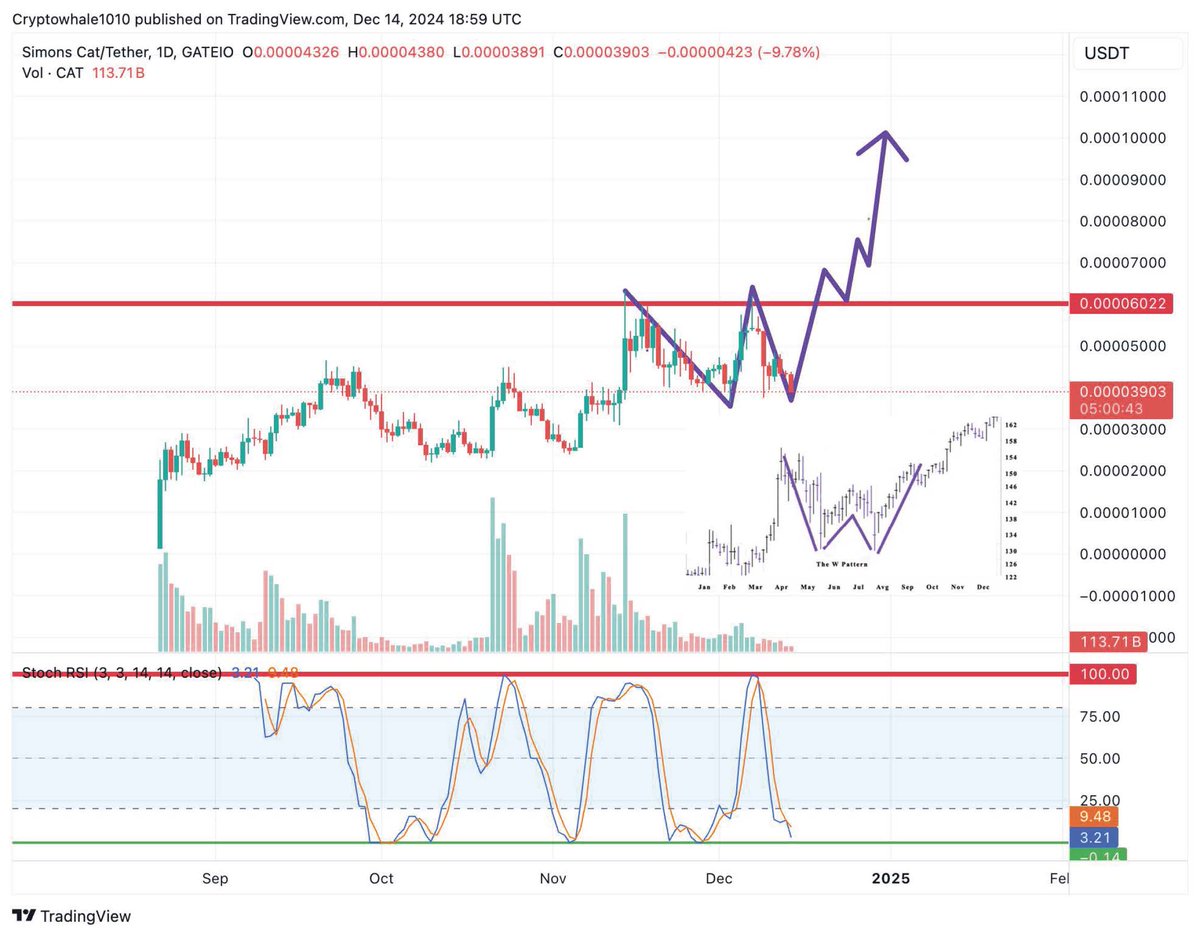Click the 0.00008000 price axis label
Image resolution: width=1200 pixels, height=937 pixels.
click(1123, 221)
